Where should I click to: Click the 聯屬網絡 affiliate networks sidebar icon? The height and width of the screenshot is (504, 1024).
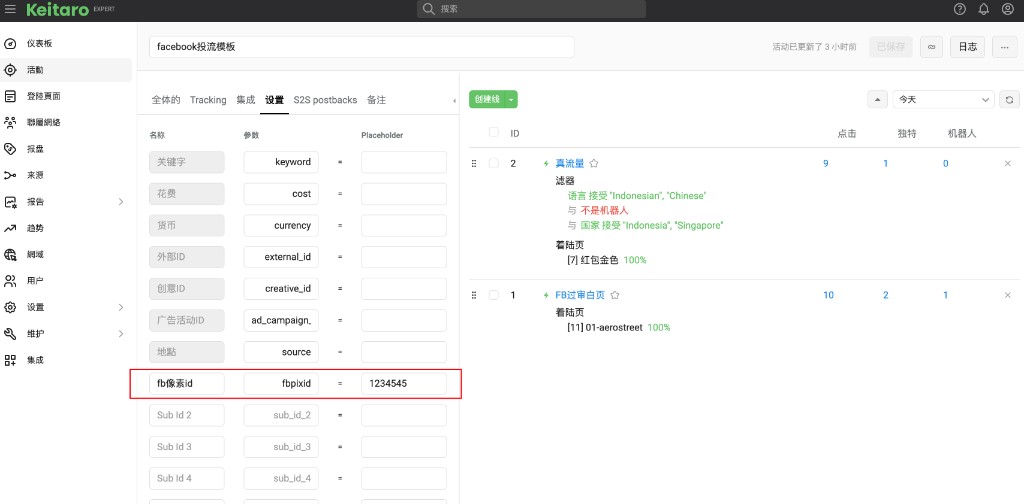(10, 122)
